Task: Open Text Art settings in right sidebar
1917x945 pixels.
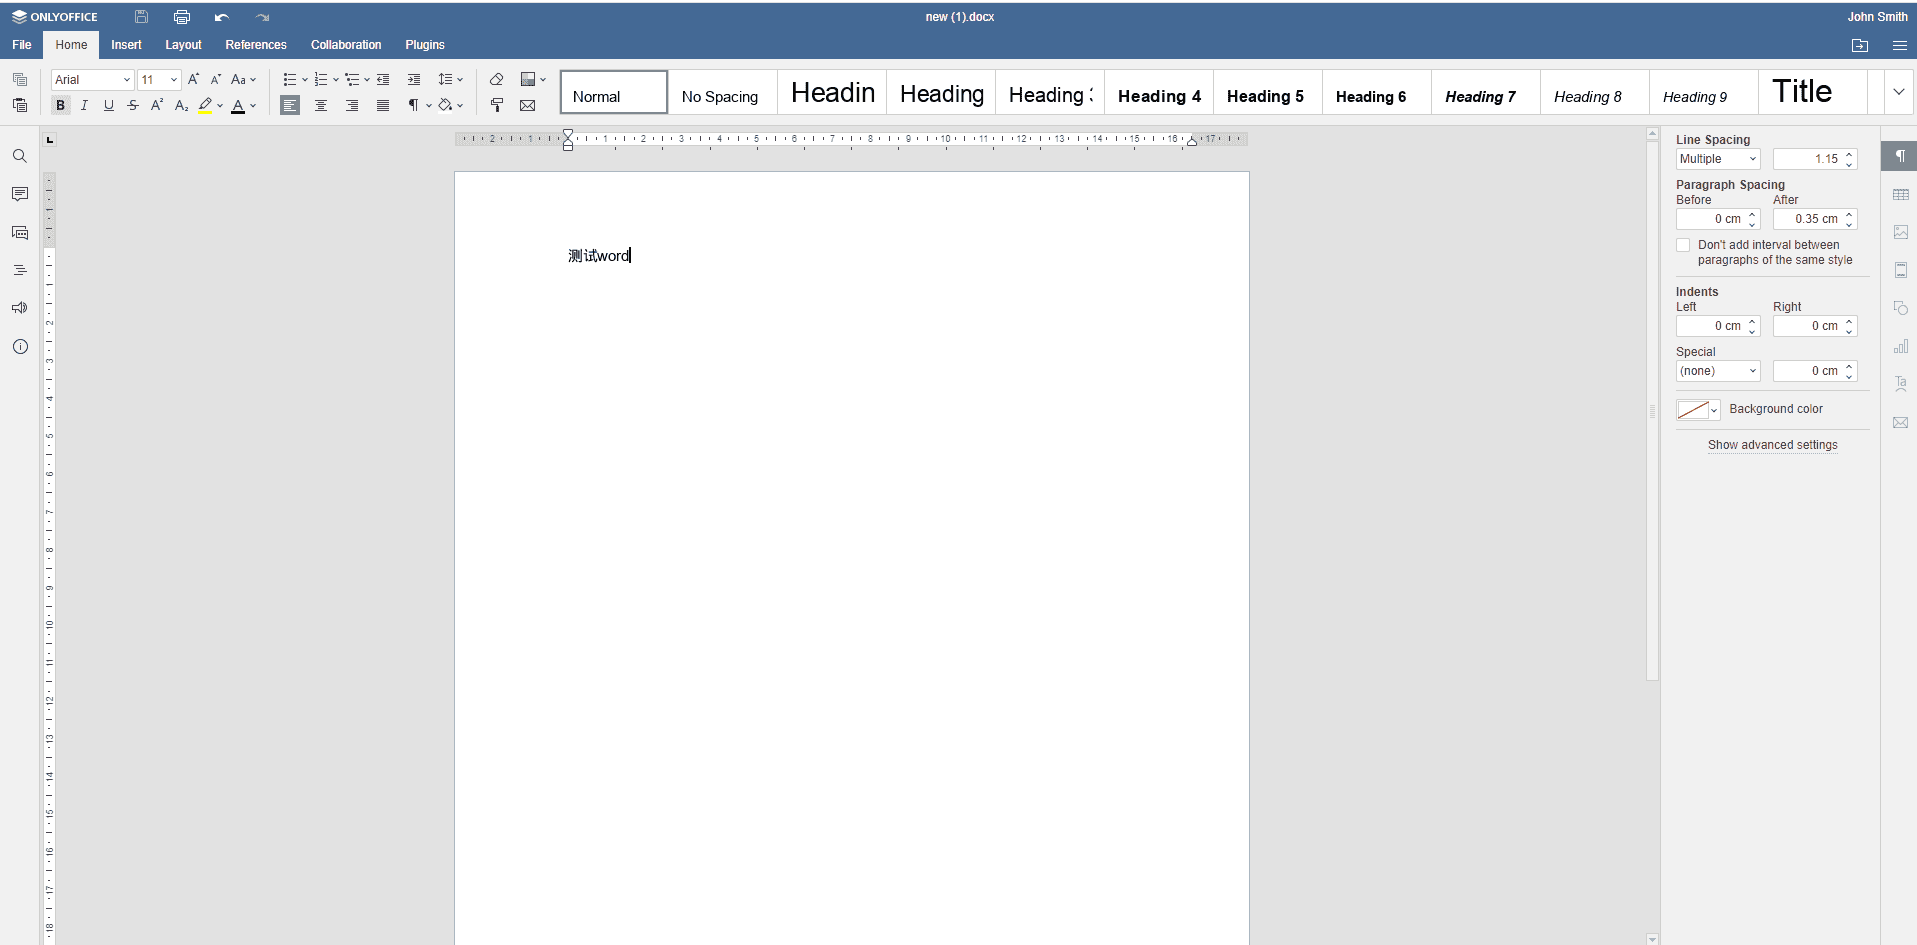Action: click(x=1901, y=384)
